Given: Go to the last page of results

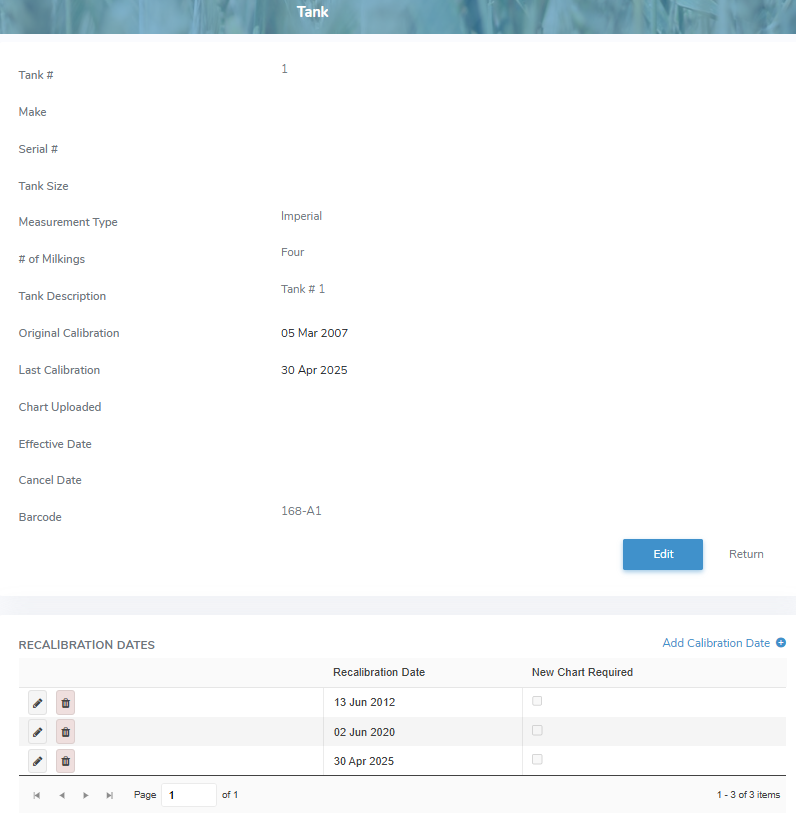Looking at the screenshot, I should (109, 795).
